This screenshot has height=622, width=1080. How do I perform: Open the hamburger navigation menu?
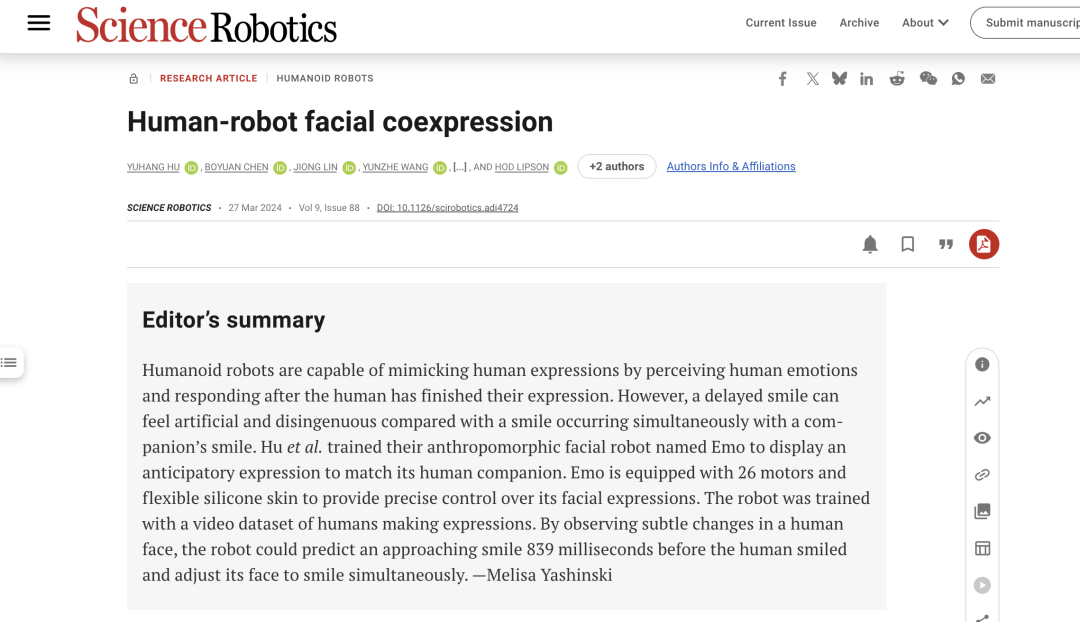tap(39, 23)
